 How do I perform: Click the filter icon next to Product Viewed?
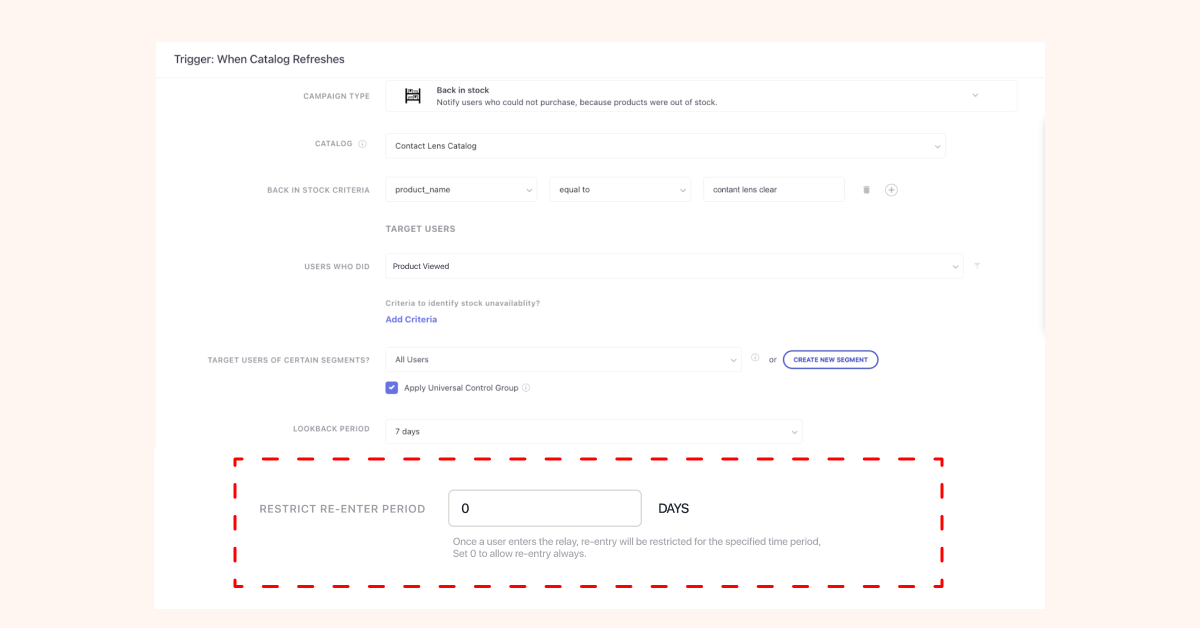977,266
